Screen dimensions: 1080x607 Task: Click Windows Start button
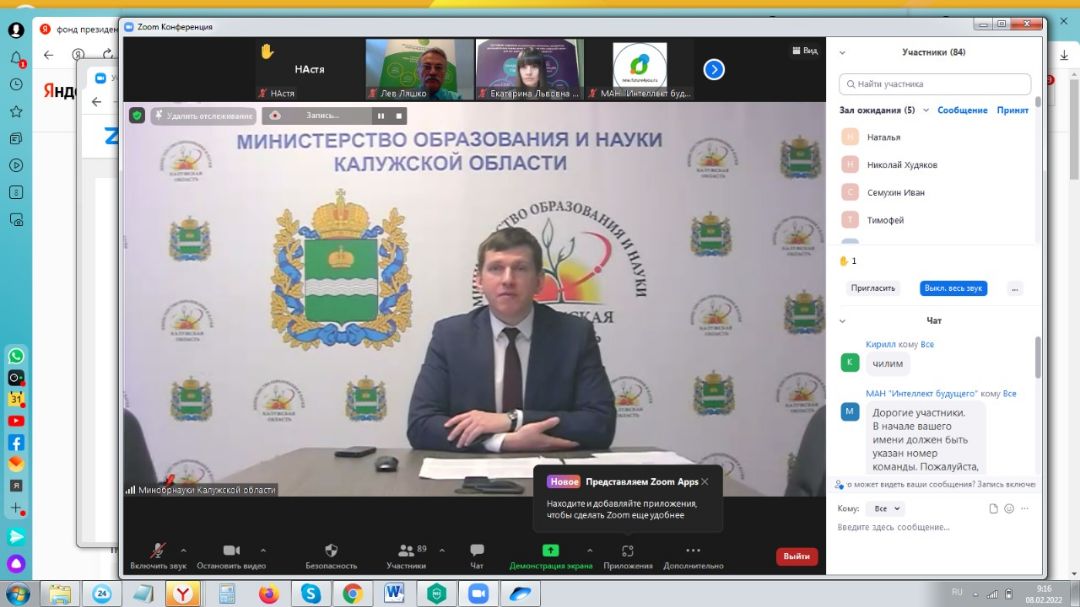tap(17, 594)
